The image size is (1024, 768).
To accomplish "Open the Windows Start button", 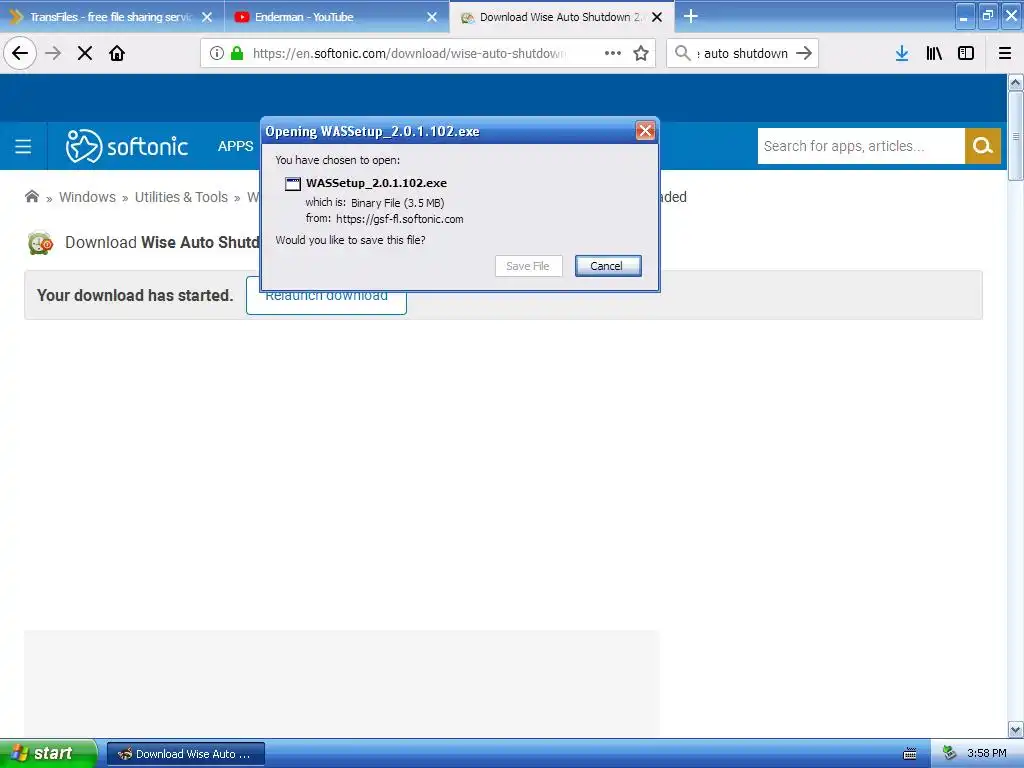I will click(49, 753).
